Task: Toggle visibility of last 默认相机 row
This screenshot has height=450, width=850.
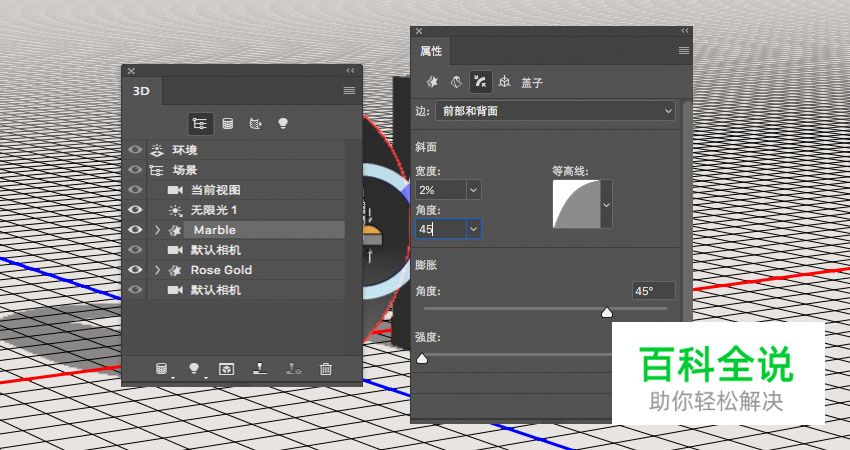Action: coord(135,290)
